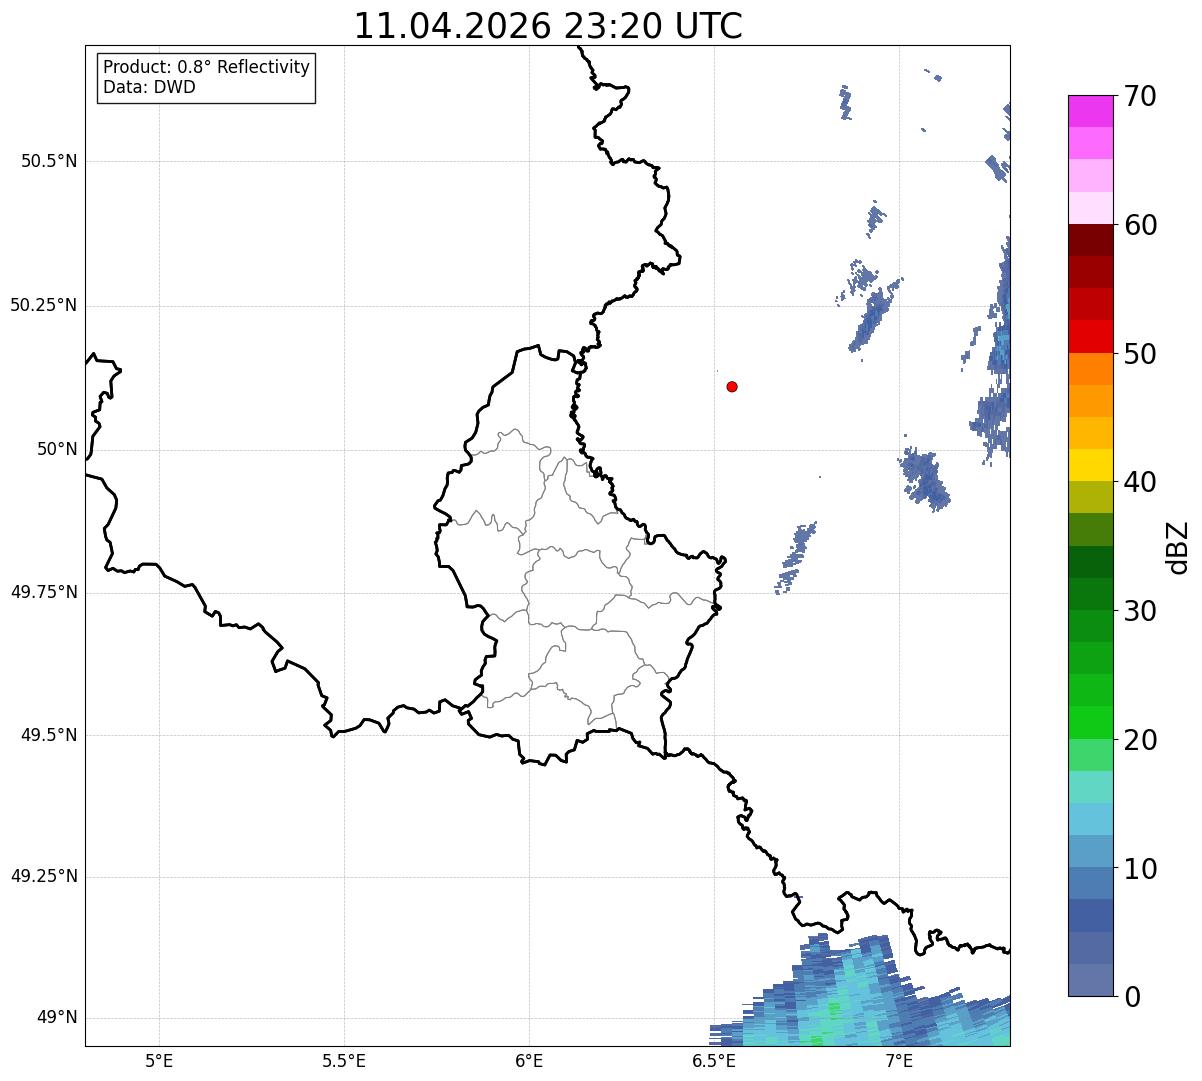Screen dimensions: 1202x1081
Task: Click the 30 tick label on colorbar
Action: [1141, 611]
